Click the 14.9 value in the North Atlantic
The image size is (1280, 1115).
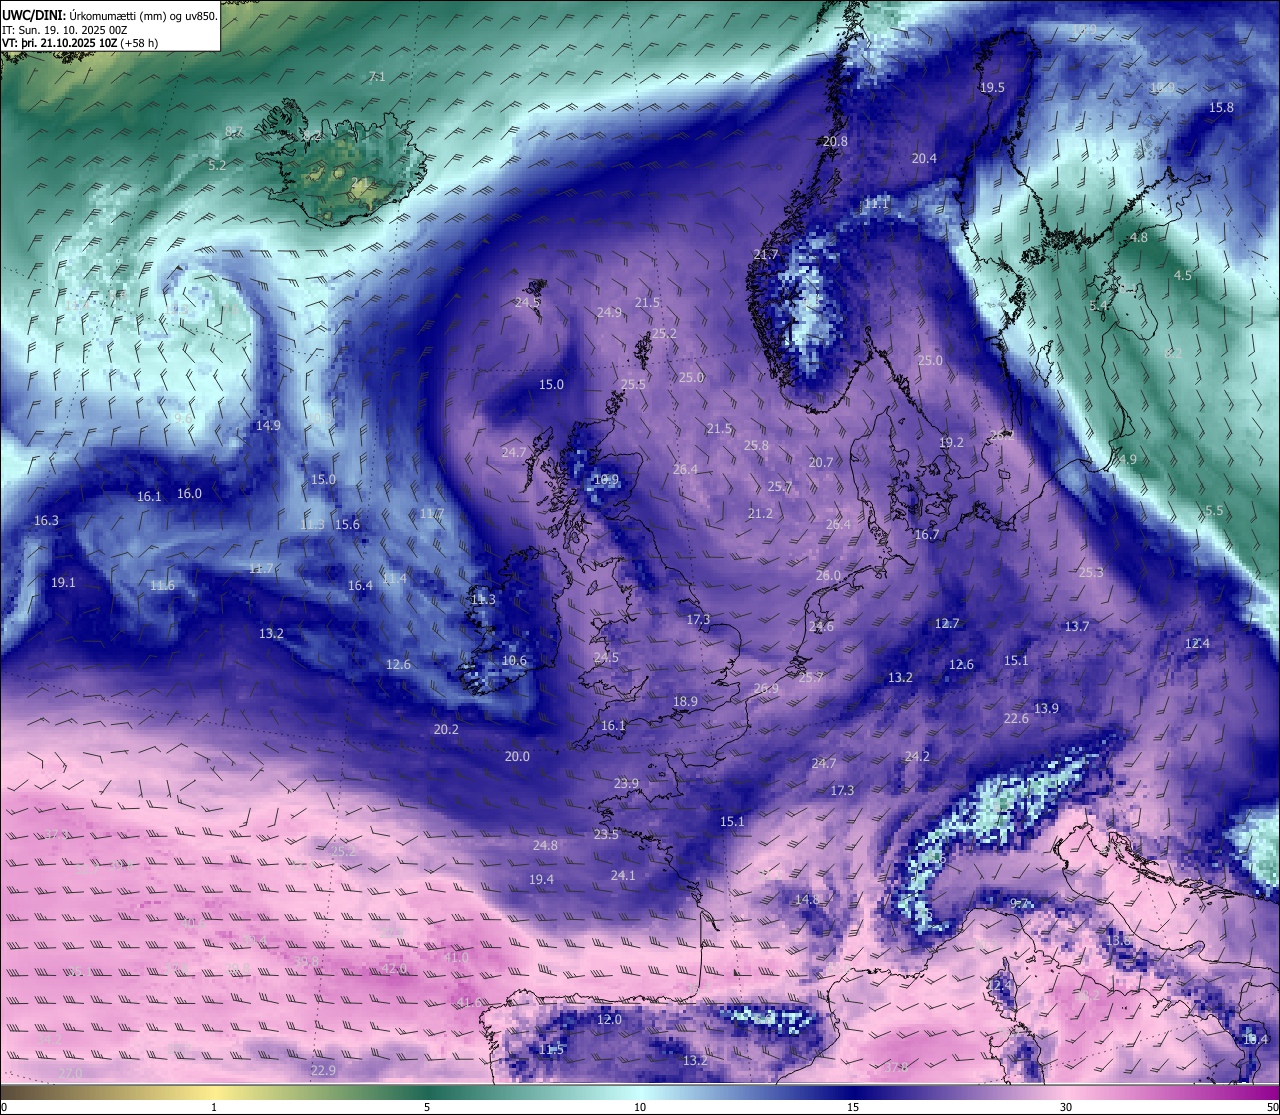pyautogui.click(x=268, y=425)
